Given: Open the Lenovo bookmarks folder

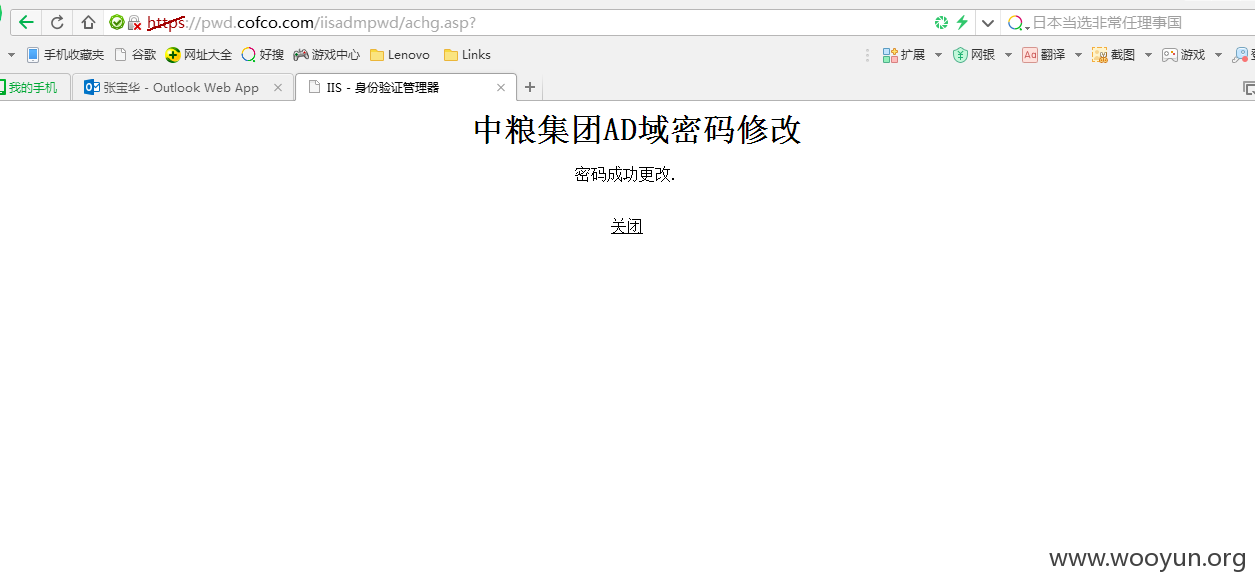Looking at the screenshot, I should click(400, 55).
